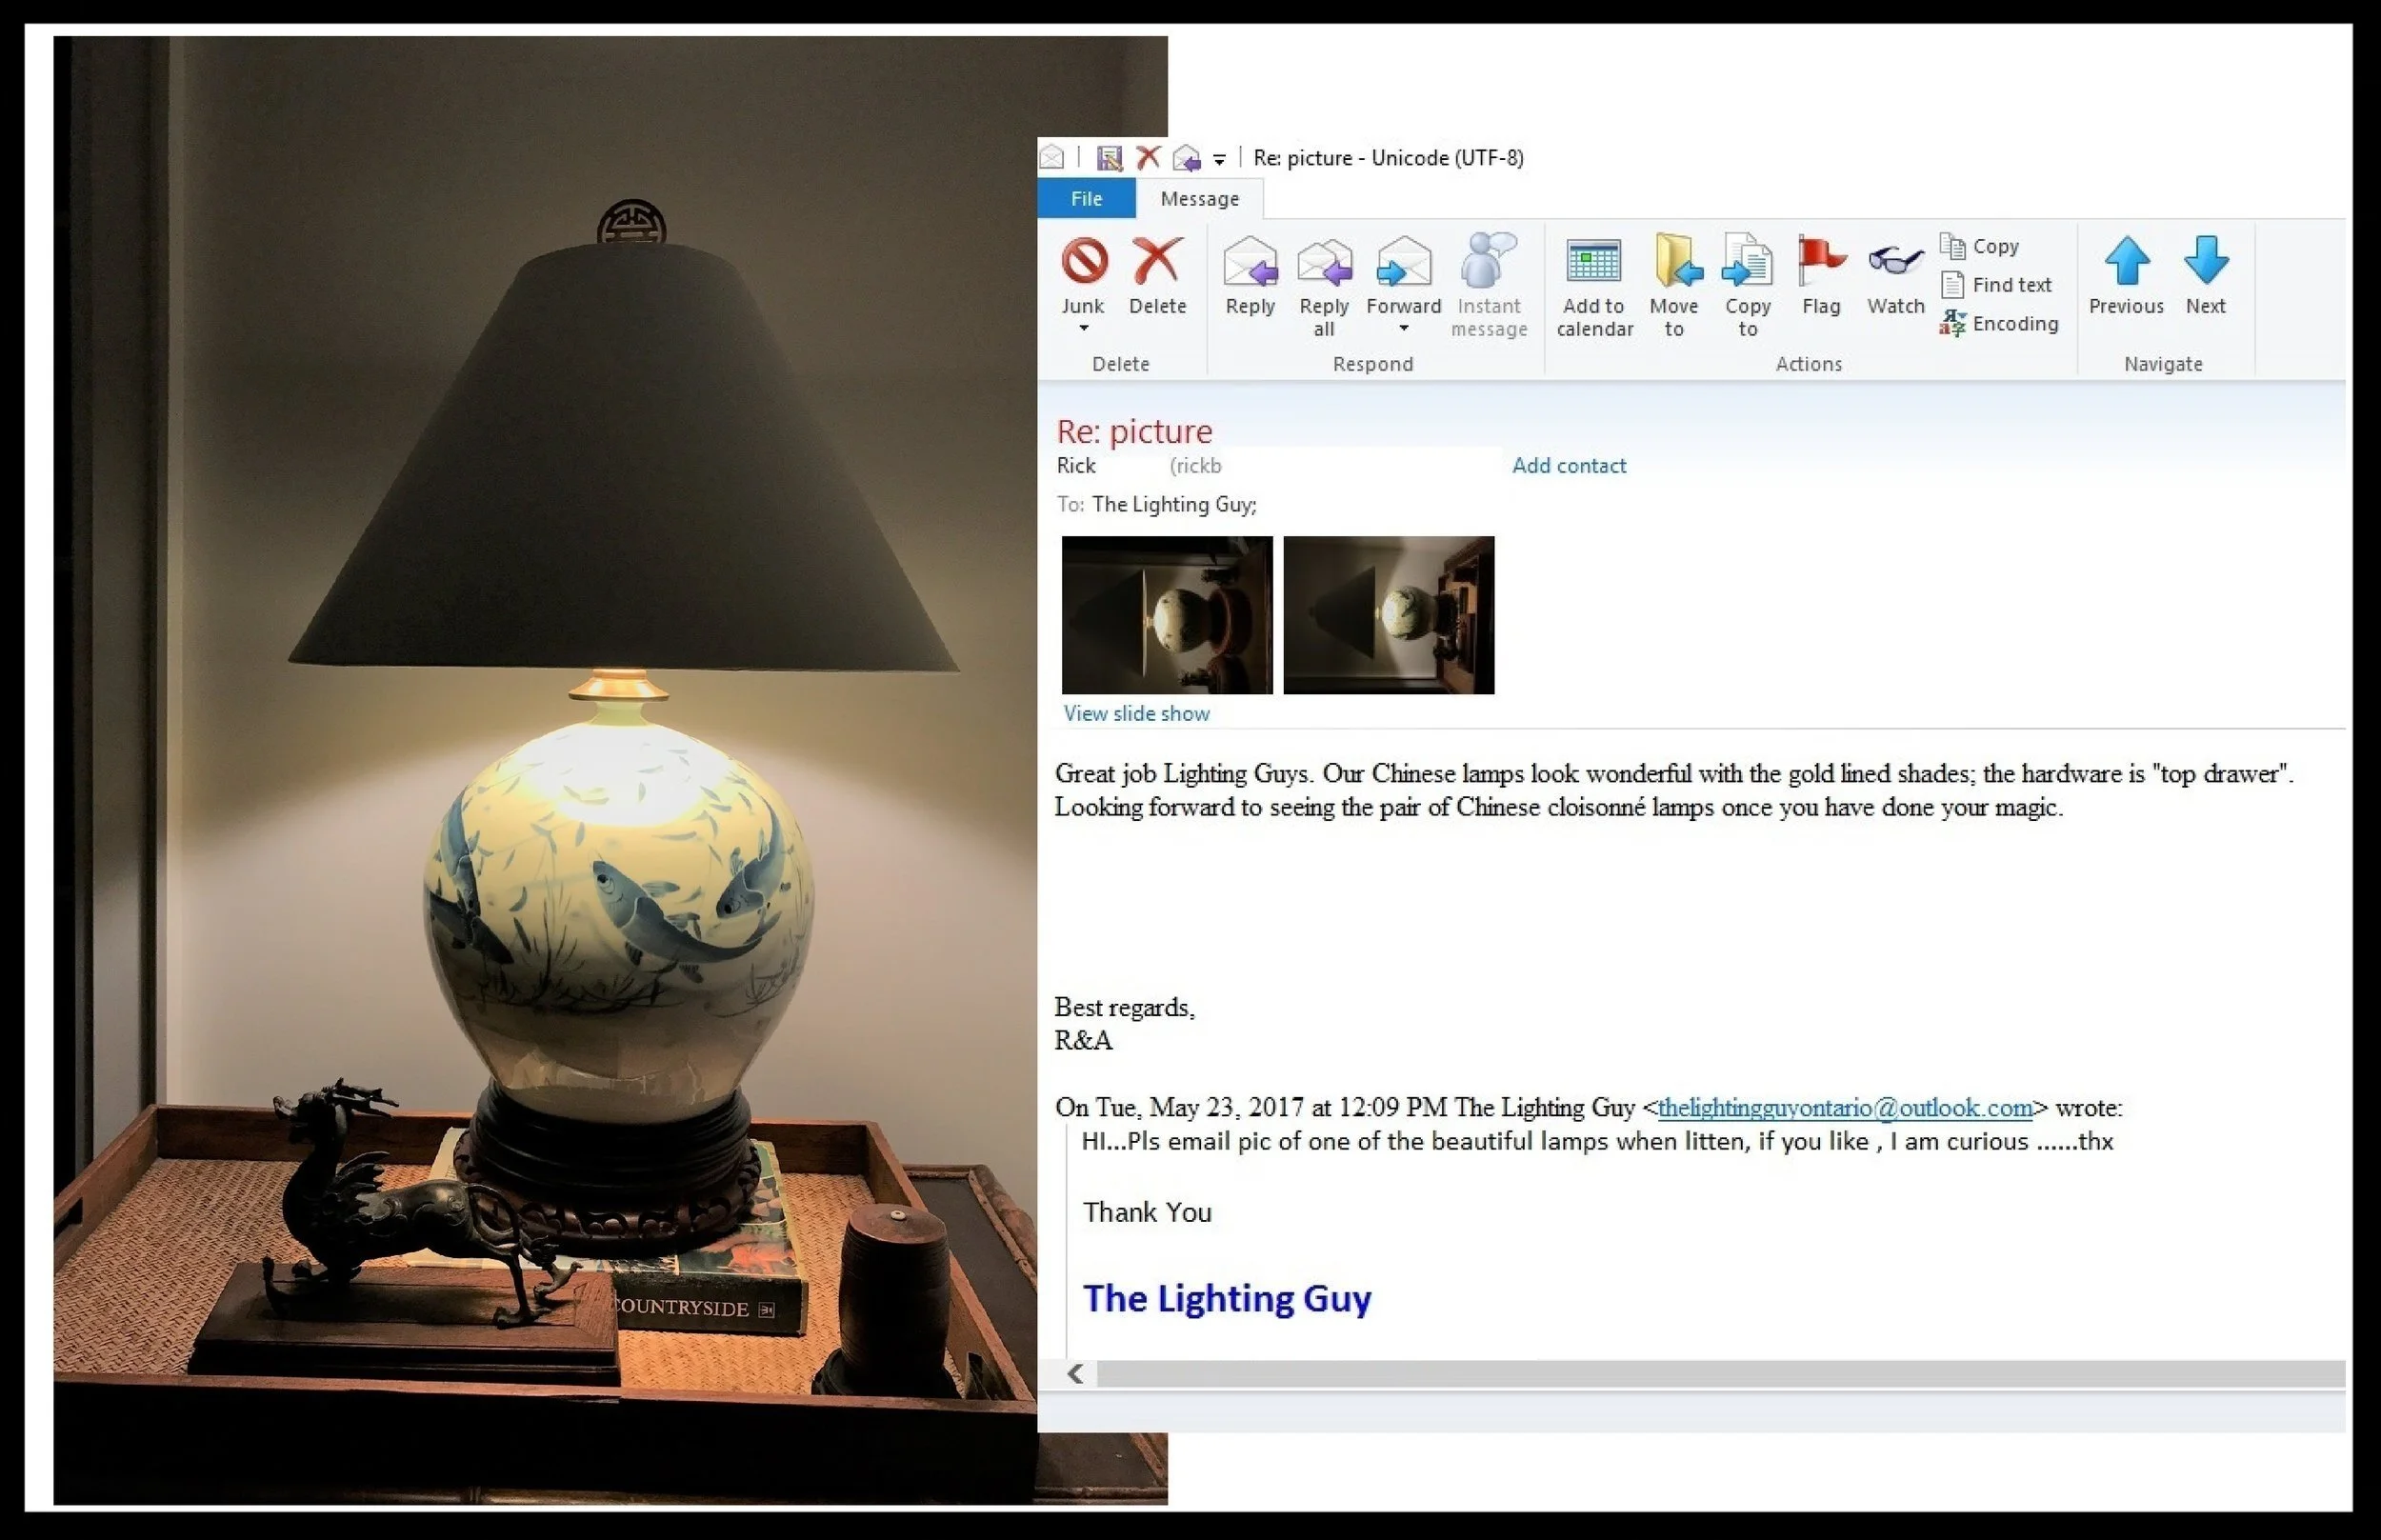
Task: Click the Move to folder icon
Action: pyautogui.click(x=1675, y=262)
